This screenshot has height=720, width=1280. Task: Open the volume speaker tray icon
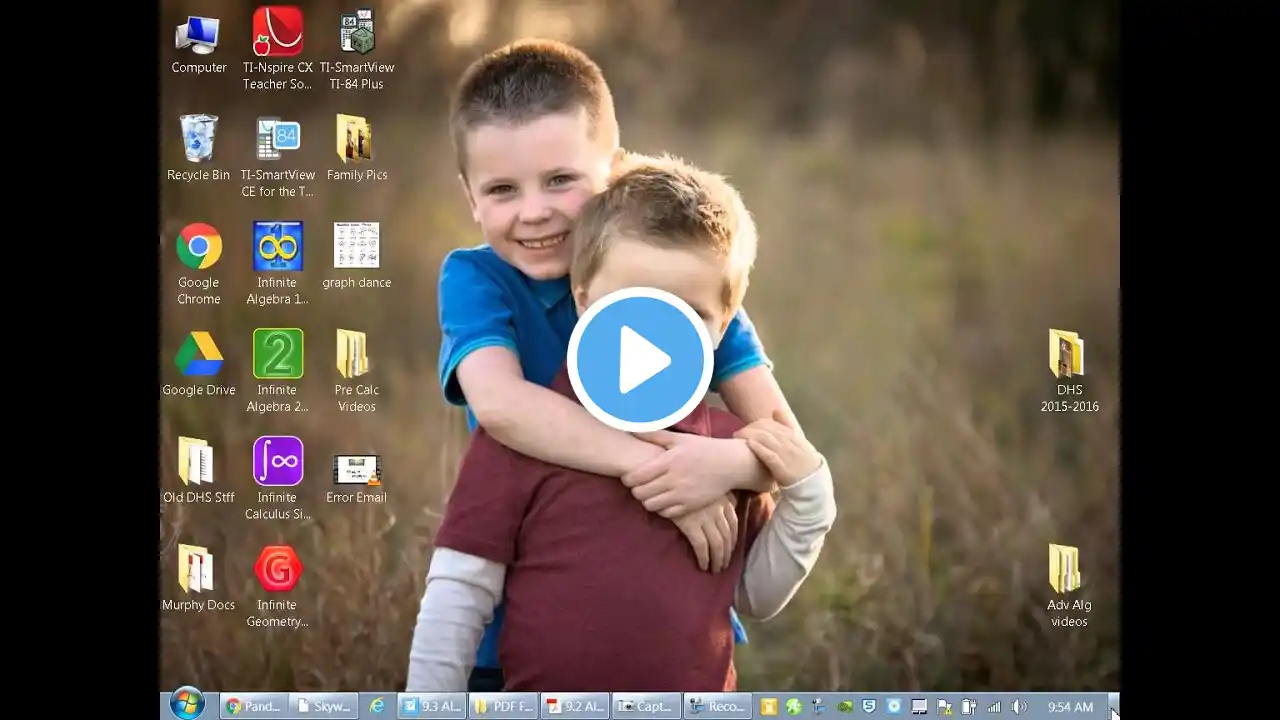[1018, 707]
